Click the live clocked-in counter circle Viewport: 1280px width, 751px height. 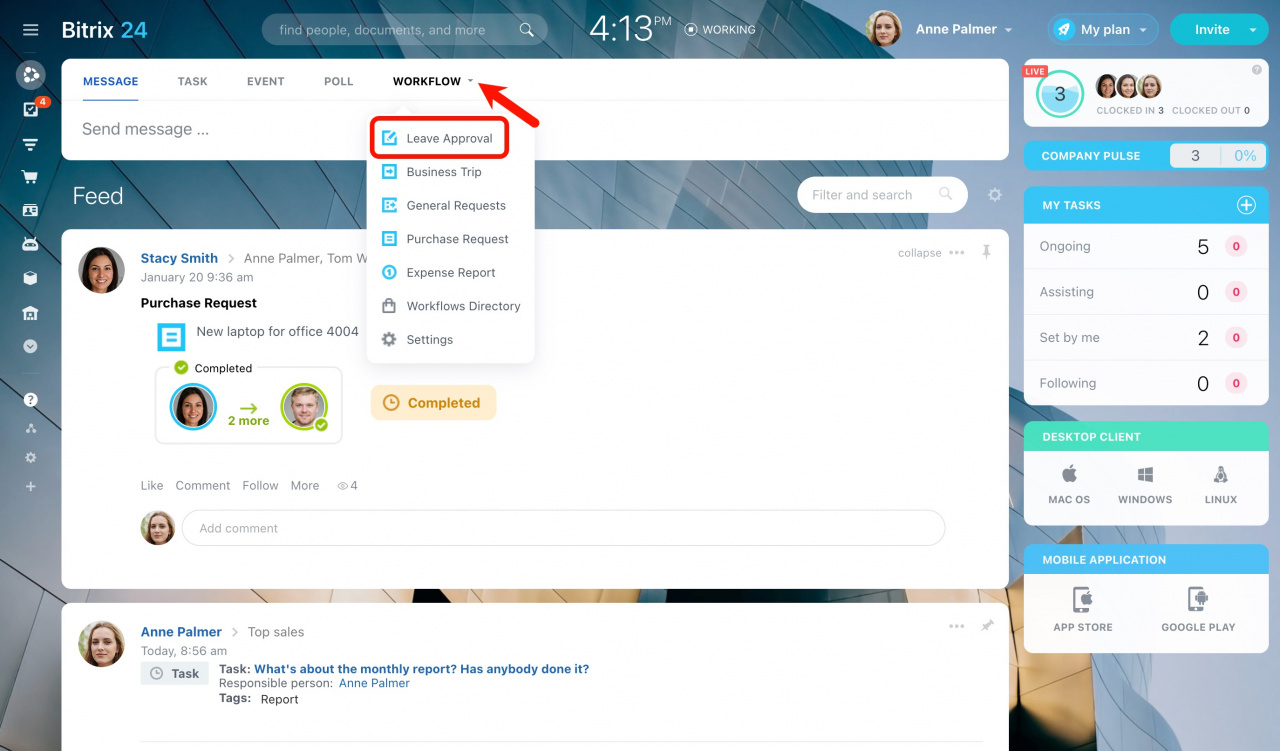1060,96
